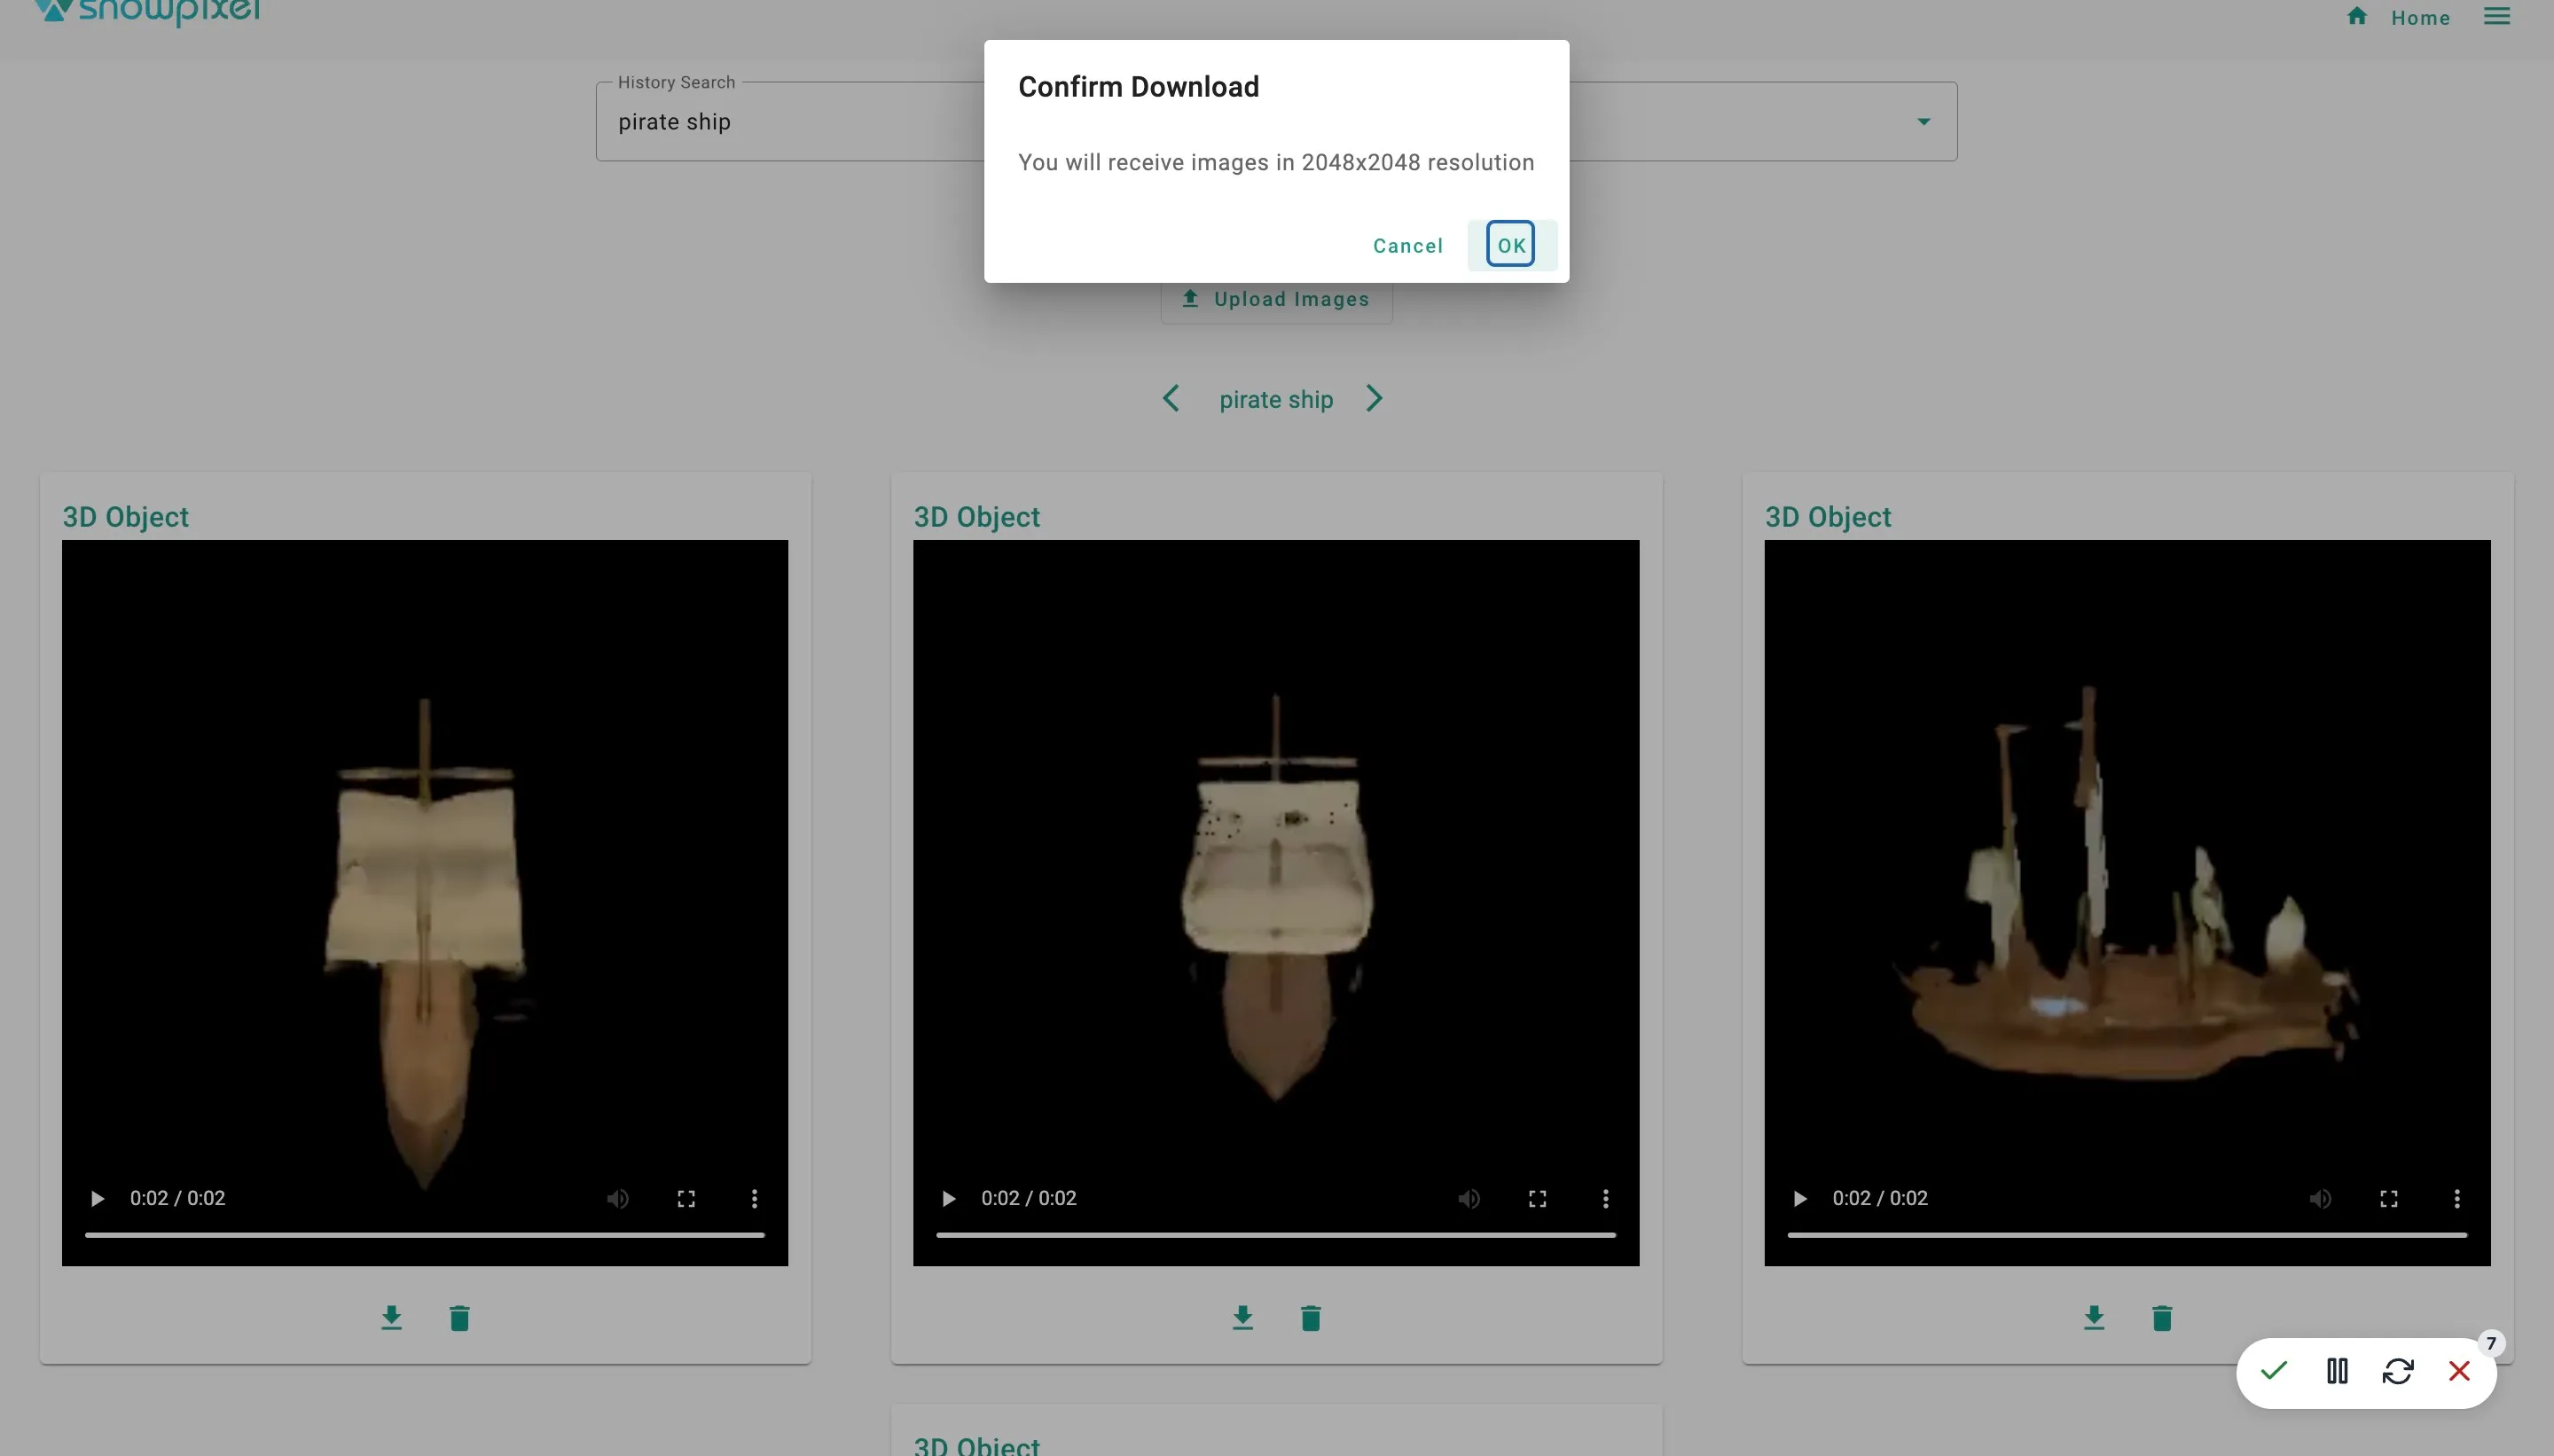Open the hamburger menu icon
2554x1456 pixels.
2497,16
